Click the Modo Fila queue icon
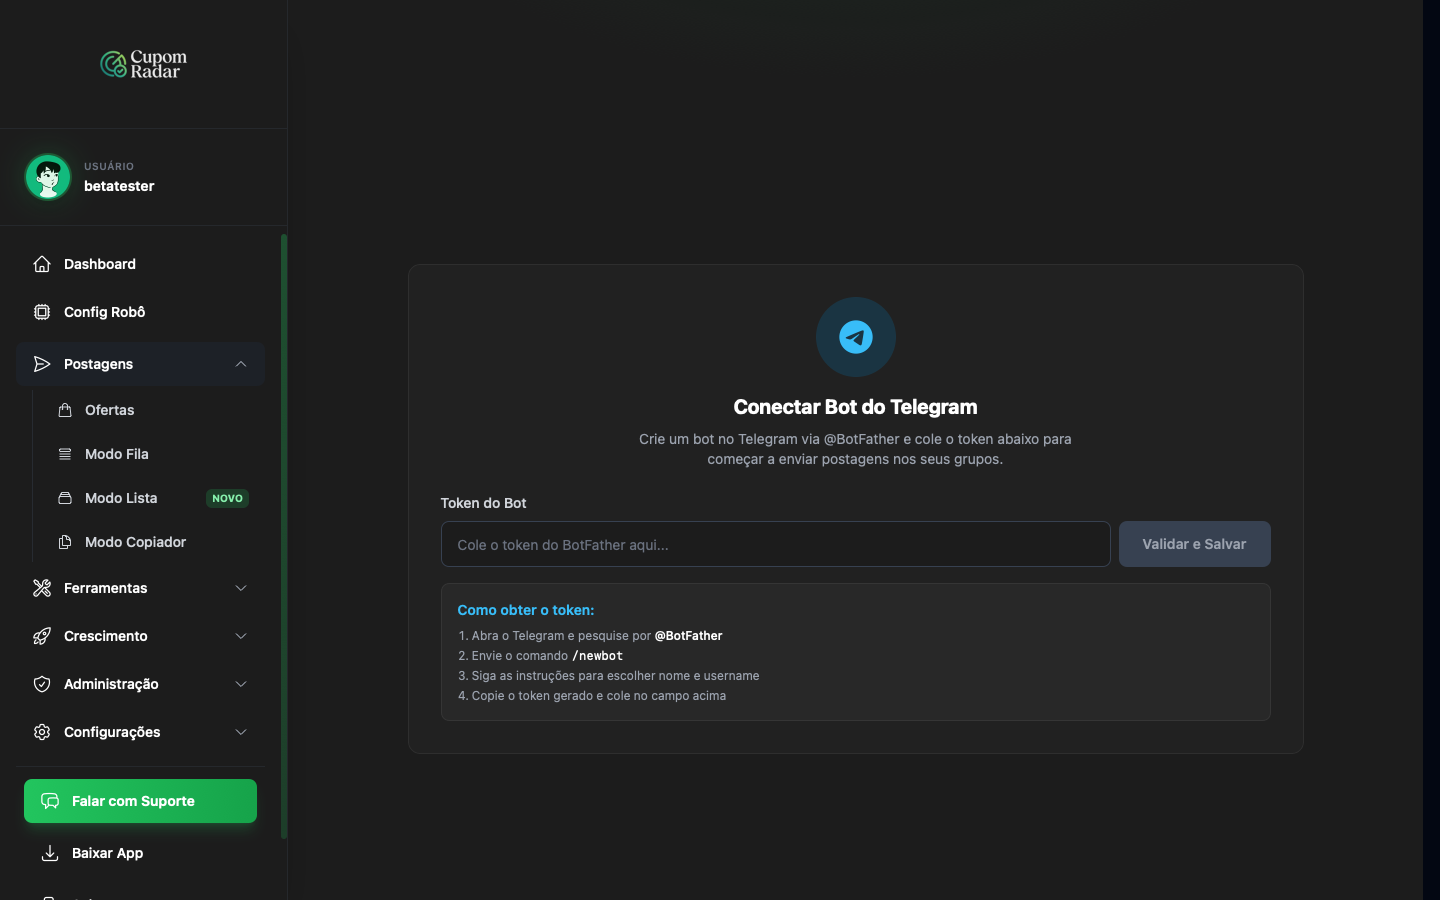This screenshot has height=900, width=1440. point(65,454)
